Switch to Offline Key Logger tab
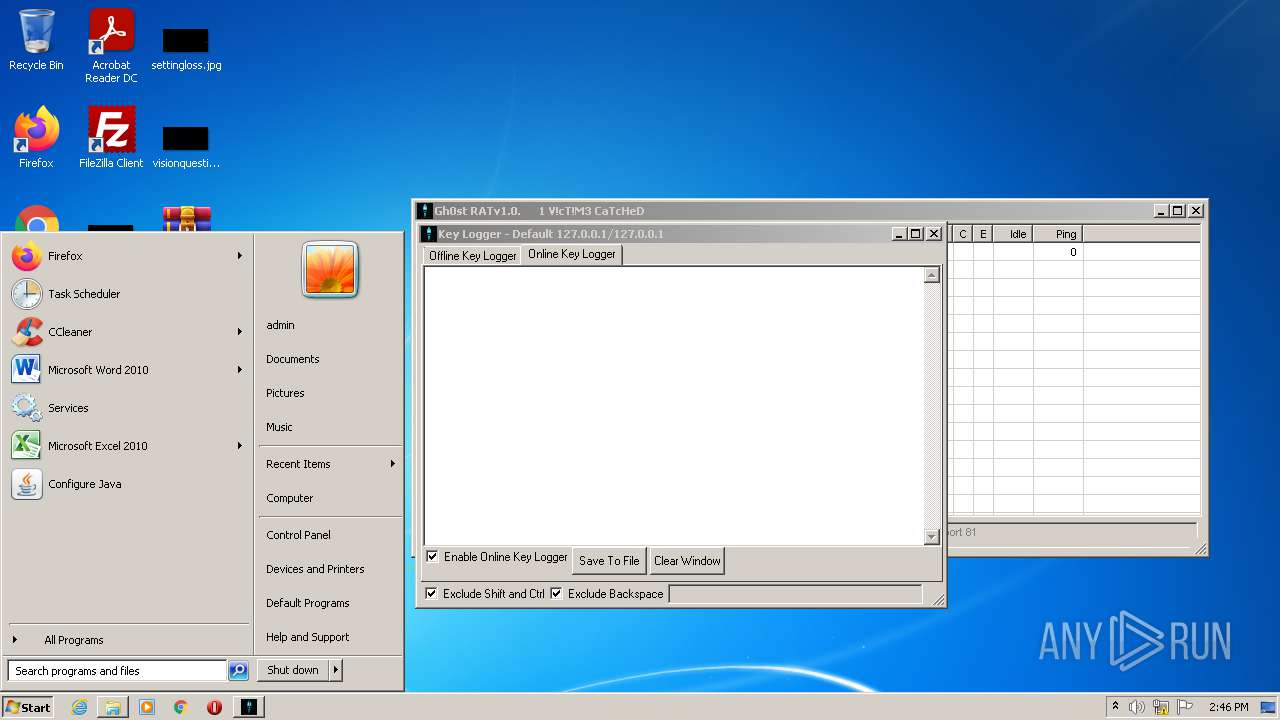Screen dimensions: 1280x720 [472, 256]
